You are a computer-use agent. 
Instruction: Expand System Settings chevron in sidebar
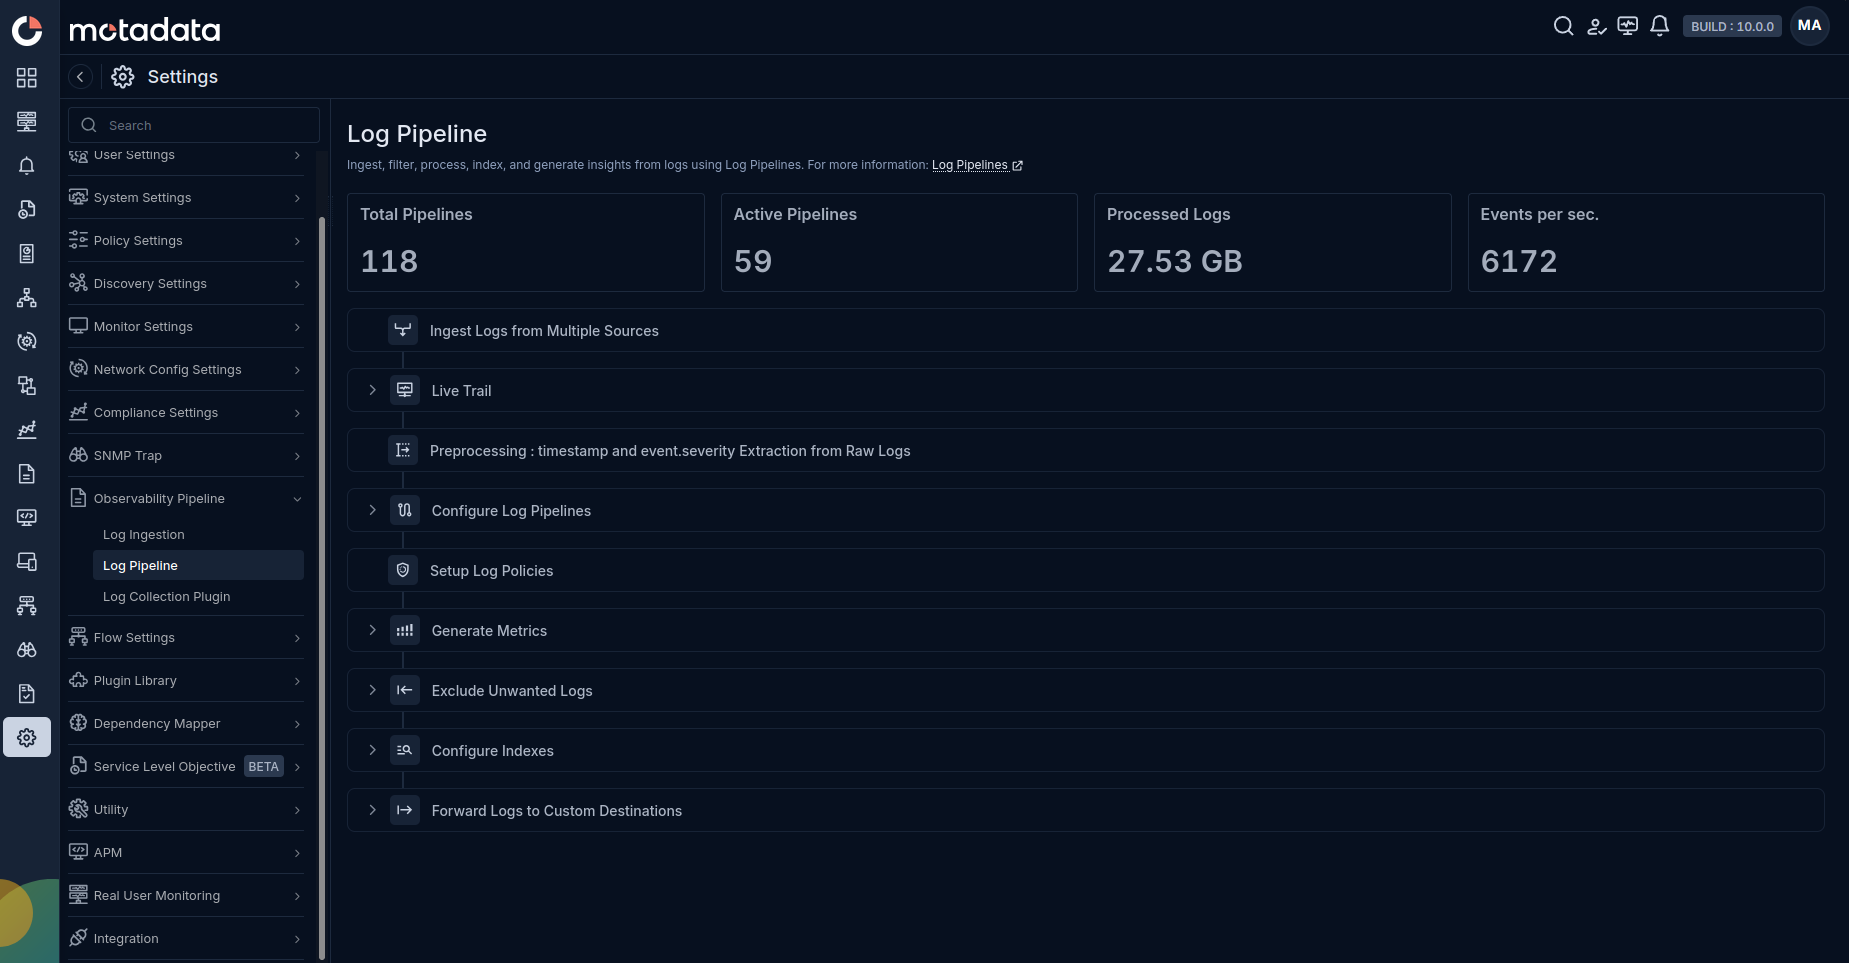click(x=297, y=198)
